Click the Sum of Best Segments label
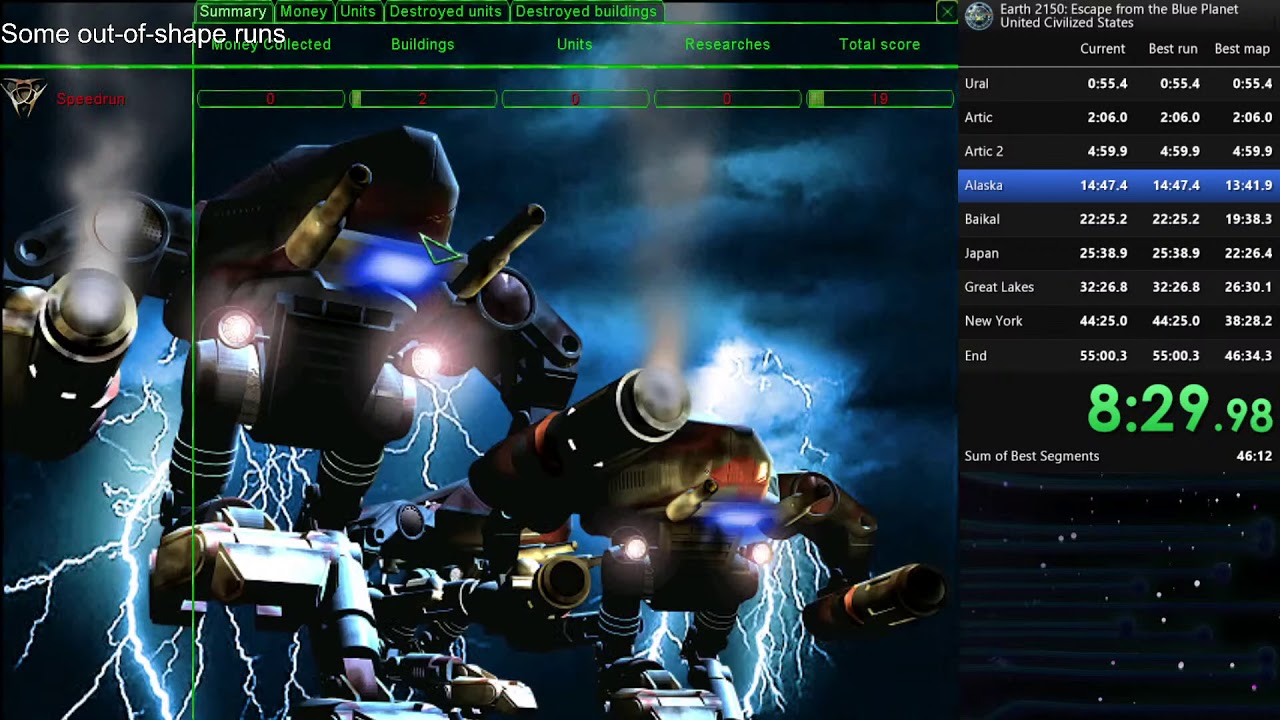 click(x=1031, y=456)
